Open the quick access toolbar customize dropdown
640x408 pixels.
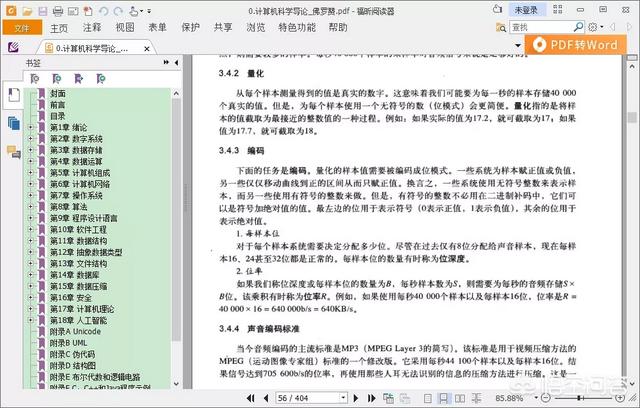click(x=149, y=11)
